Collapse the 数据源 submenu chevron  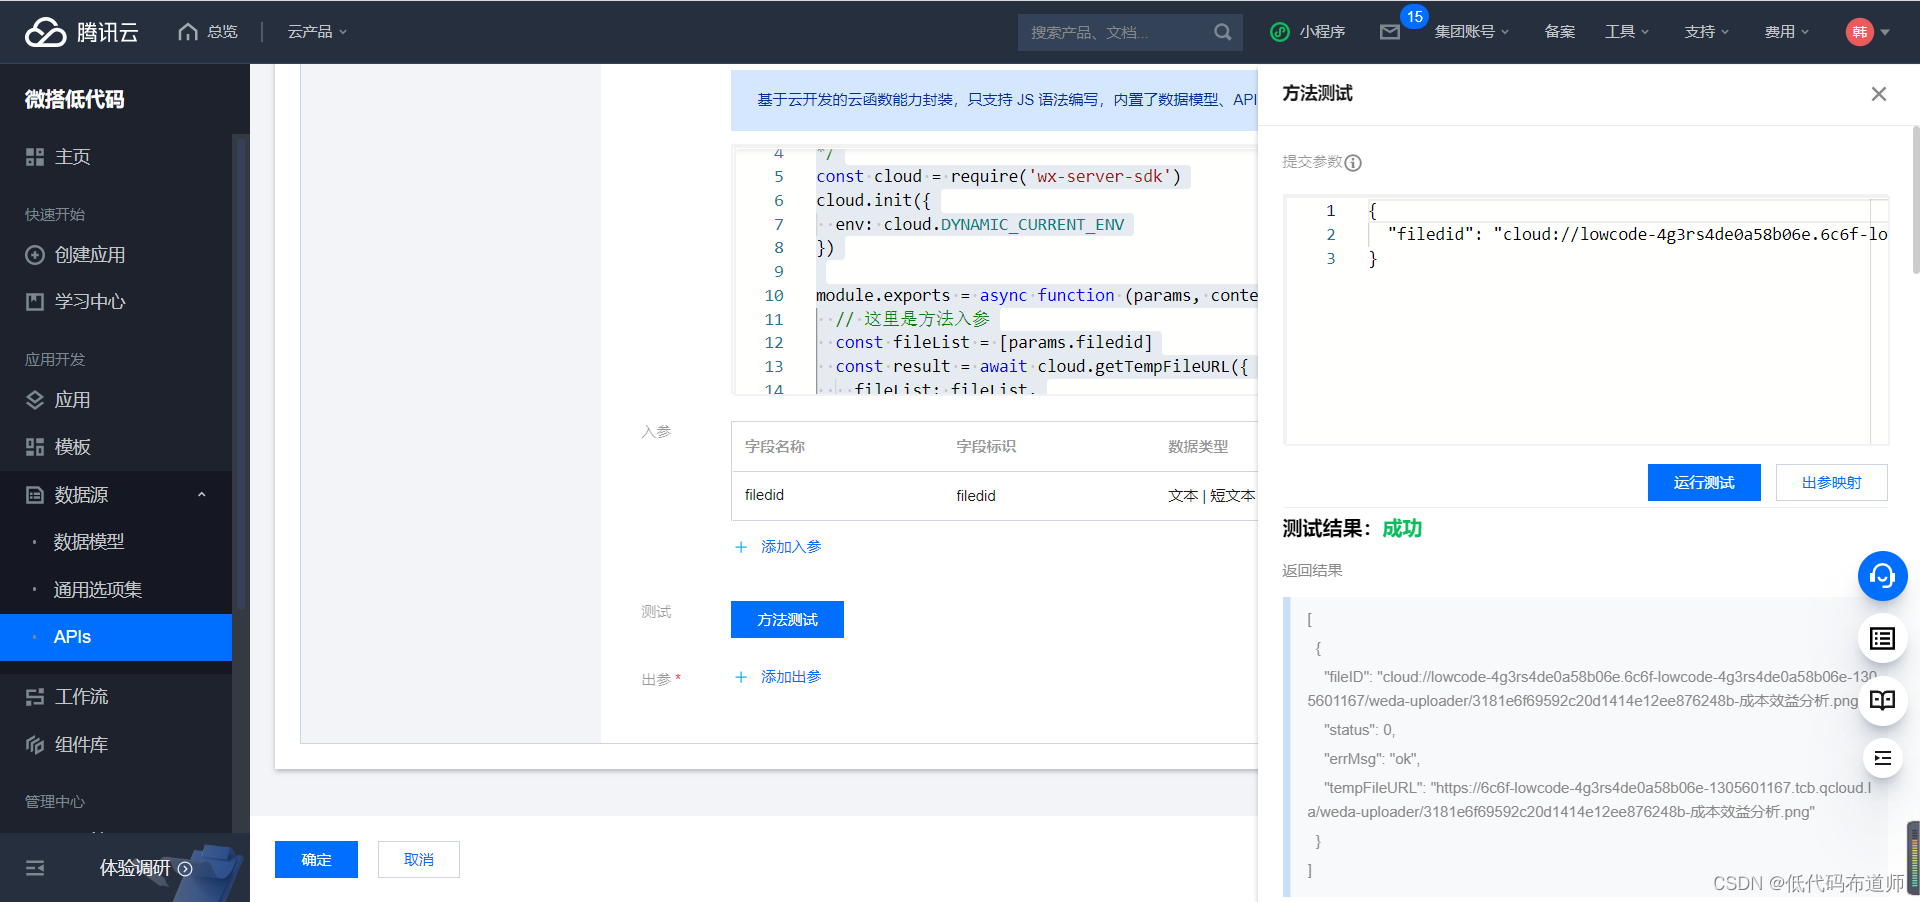pyautogui.click(x=202, y=495)
